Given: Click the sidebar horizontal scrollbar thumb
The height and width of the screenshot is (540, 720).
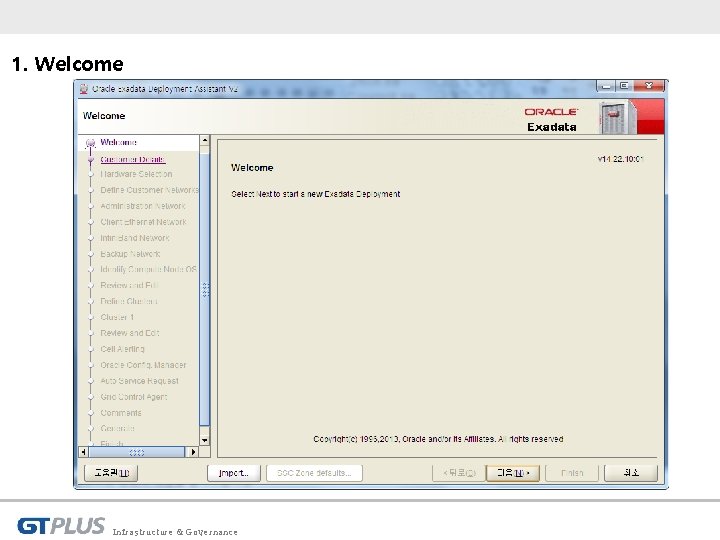Looking at the screenshot, I should (x=137, y=452).
